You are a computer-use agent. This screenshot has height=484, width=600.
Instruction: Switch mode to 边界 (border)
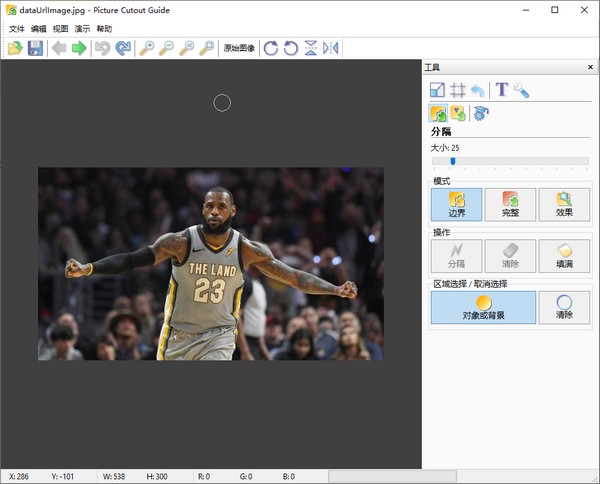pyautogui.click(x=456, y=204)
